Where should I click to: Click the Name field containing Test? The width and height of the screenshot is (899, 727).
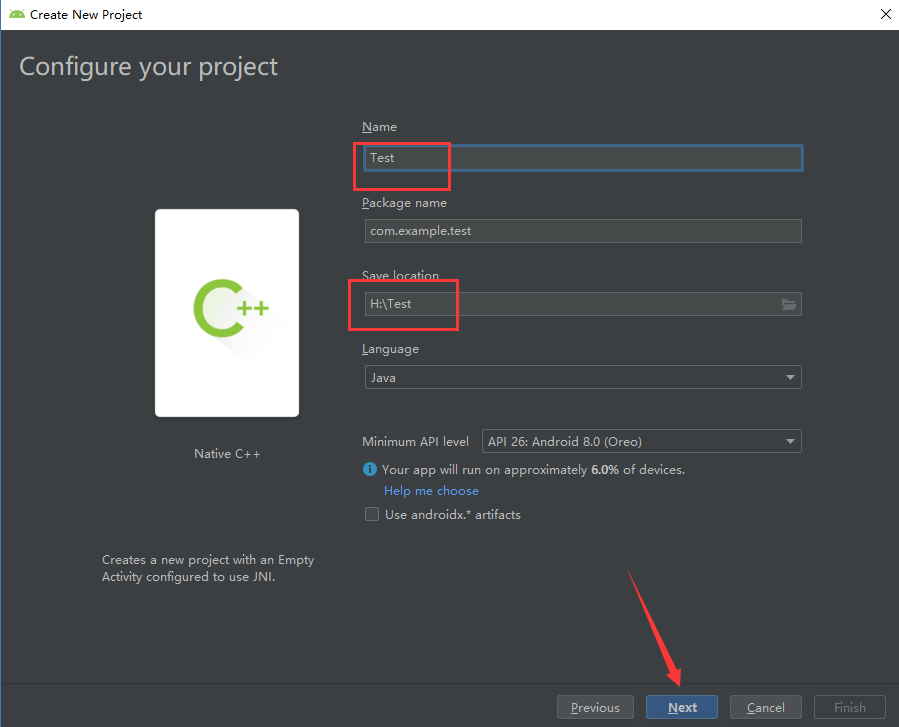(583, 158)
